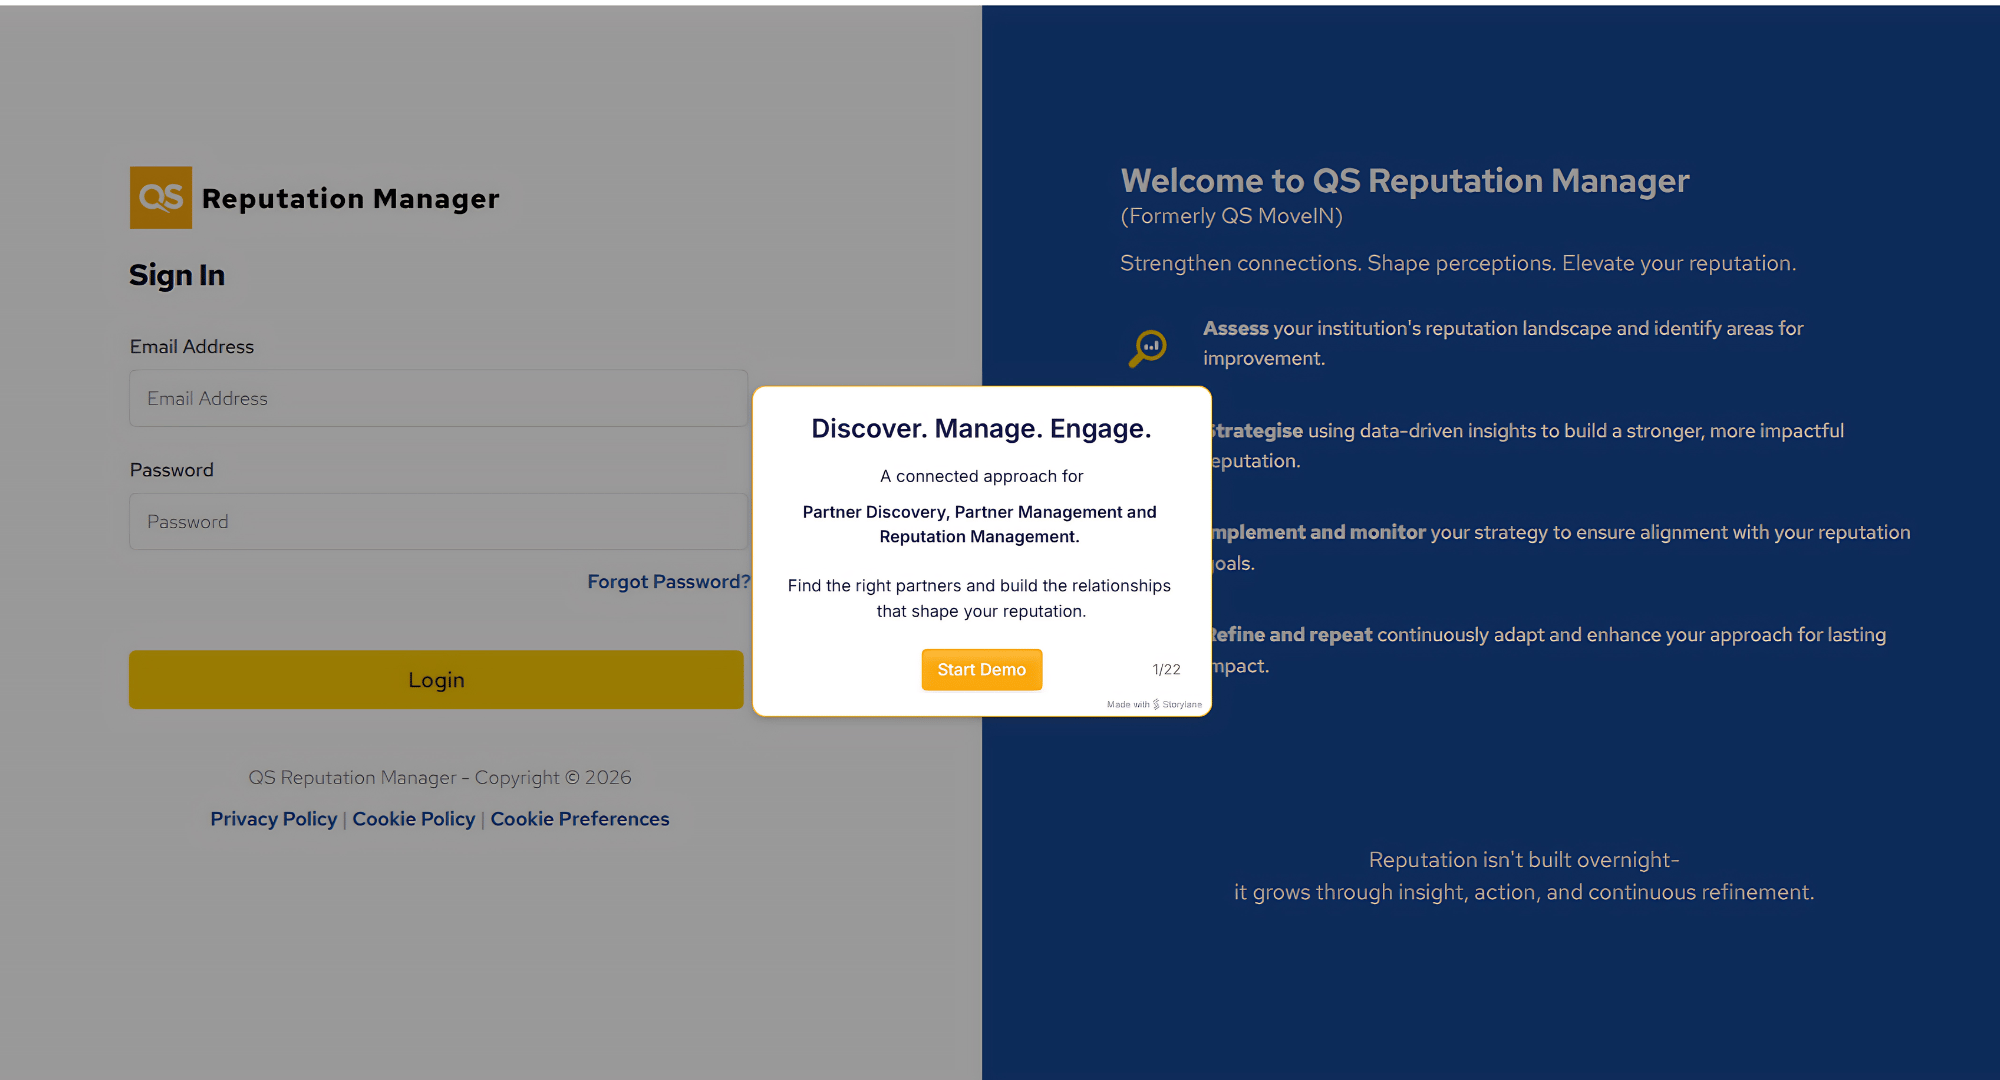The height and width of the screenshot is (1080, 2000).
Task: Open the Privacy Policy link
Action: click(x=273, y=818)
